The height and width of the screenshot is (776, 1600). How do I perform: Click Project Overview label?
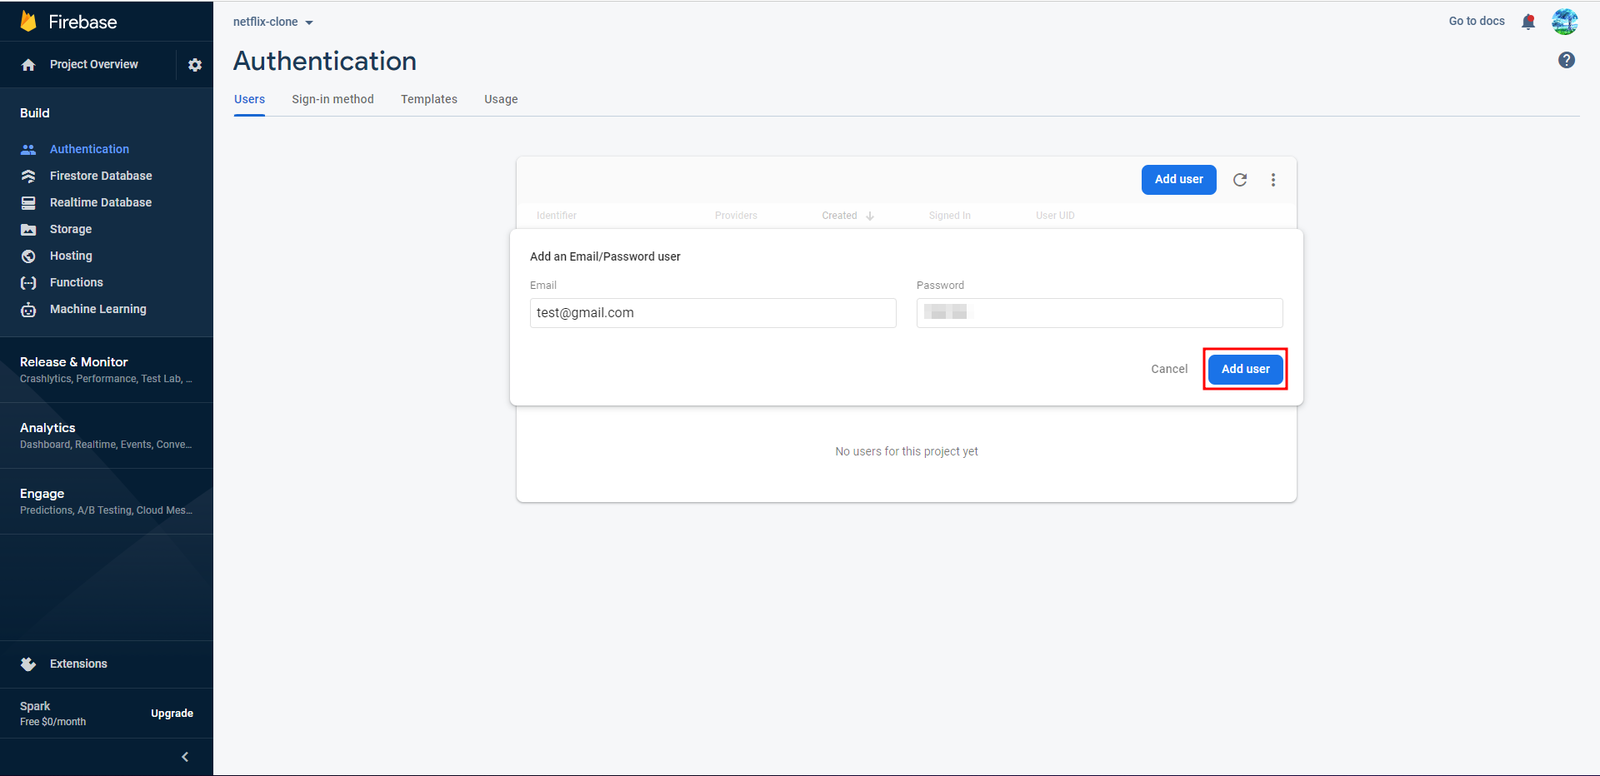click(94, 65)
